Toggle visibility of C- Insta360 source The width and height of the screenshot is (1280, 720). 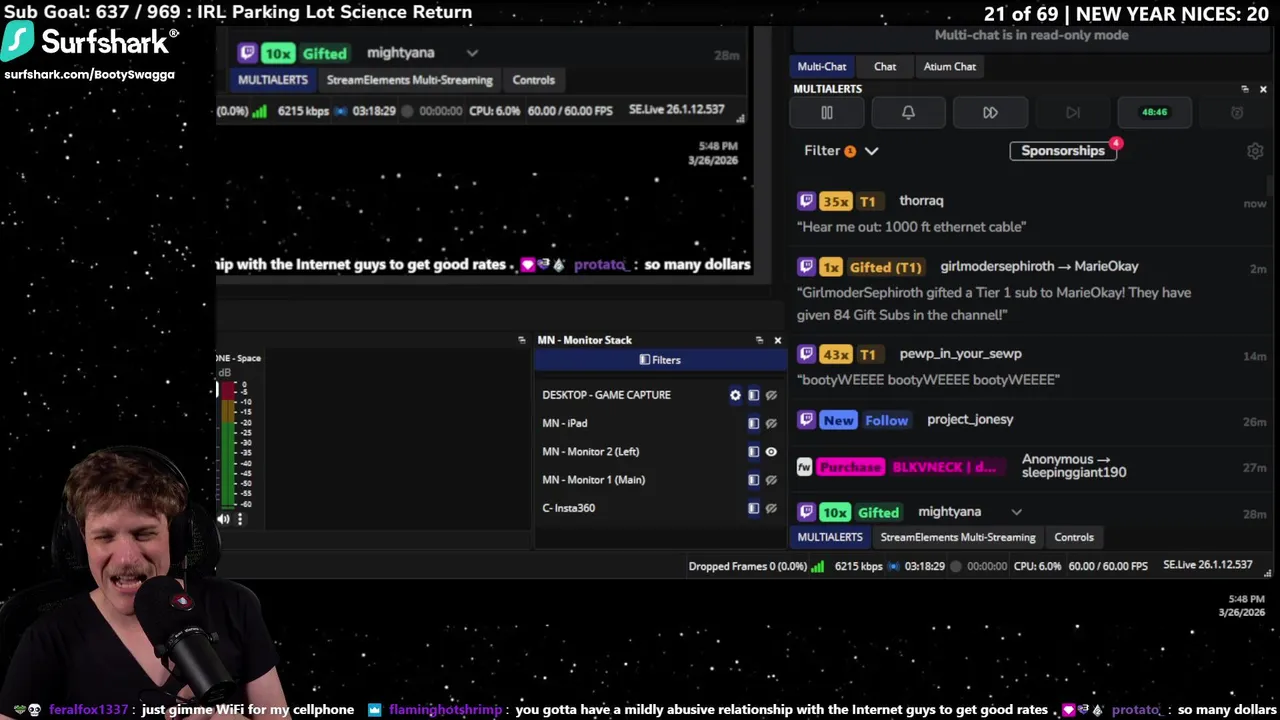point(771,508)
